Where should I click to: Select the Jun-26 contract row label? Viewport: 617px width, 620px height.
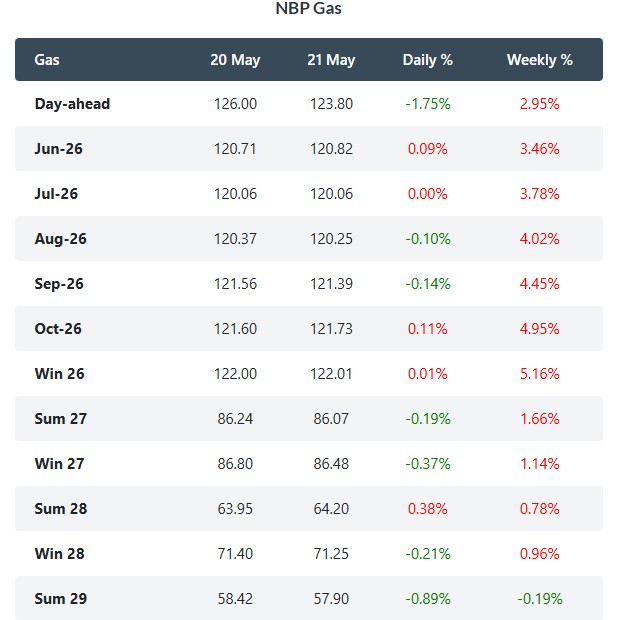(59, 149)
